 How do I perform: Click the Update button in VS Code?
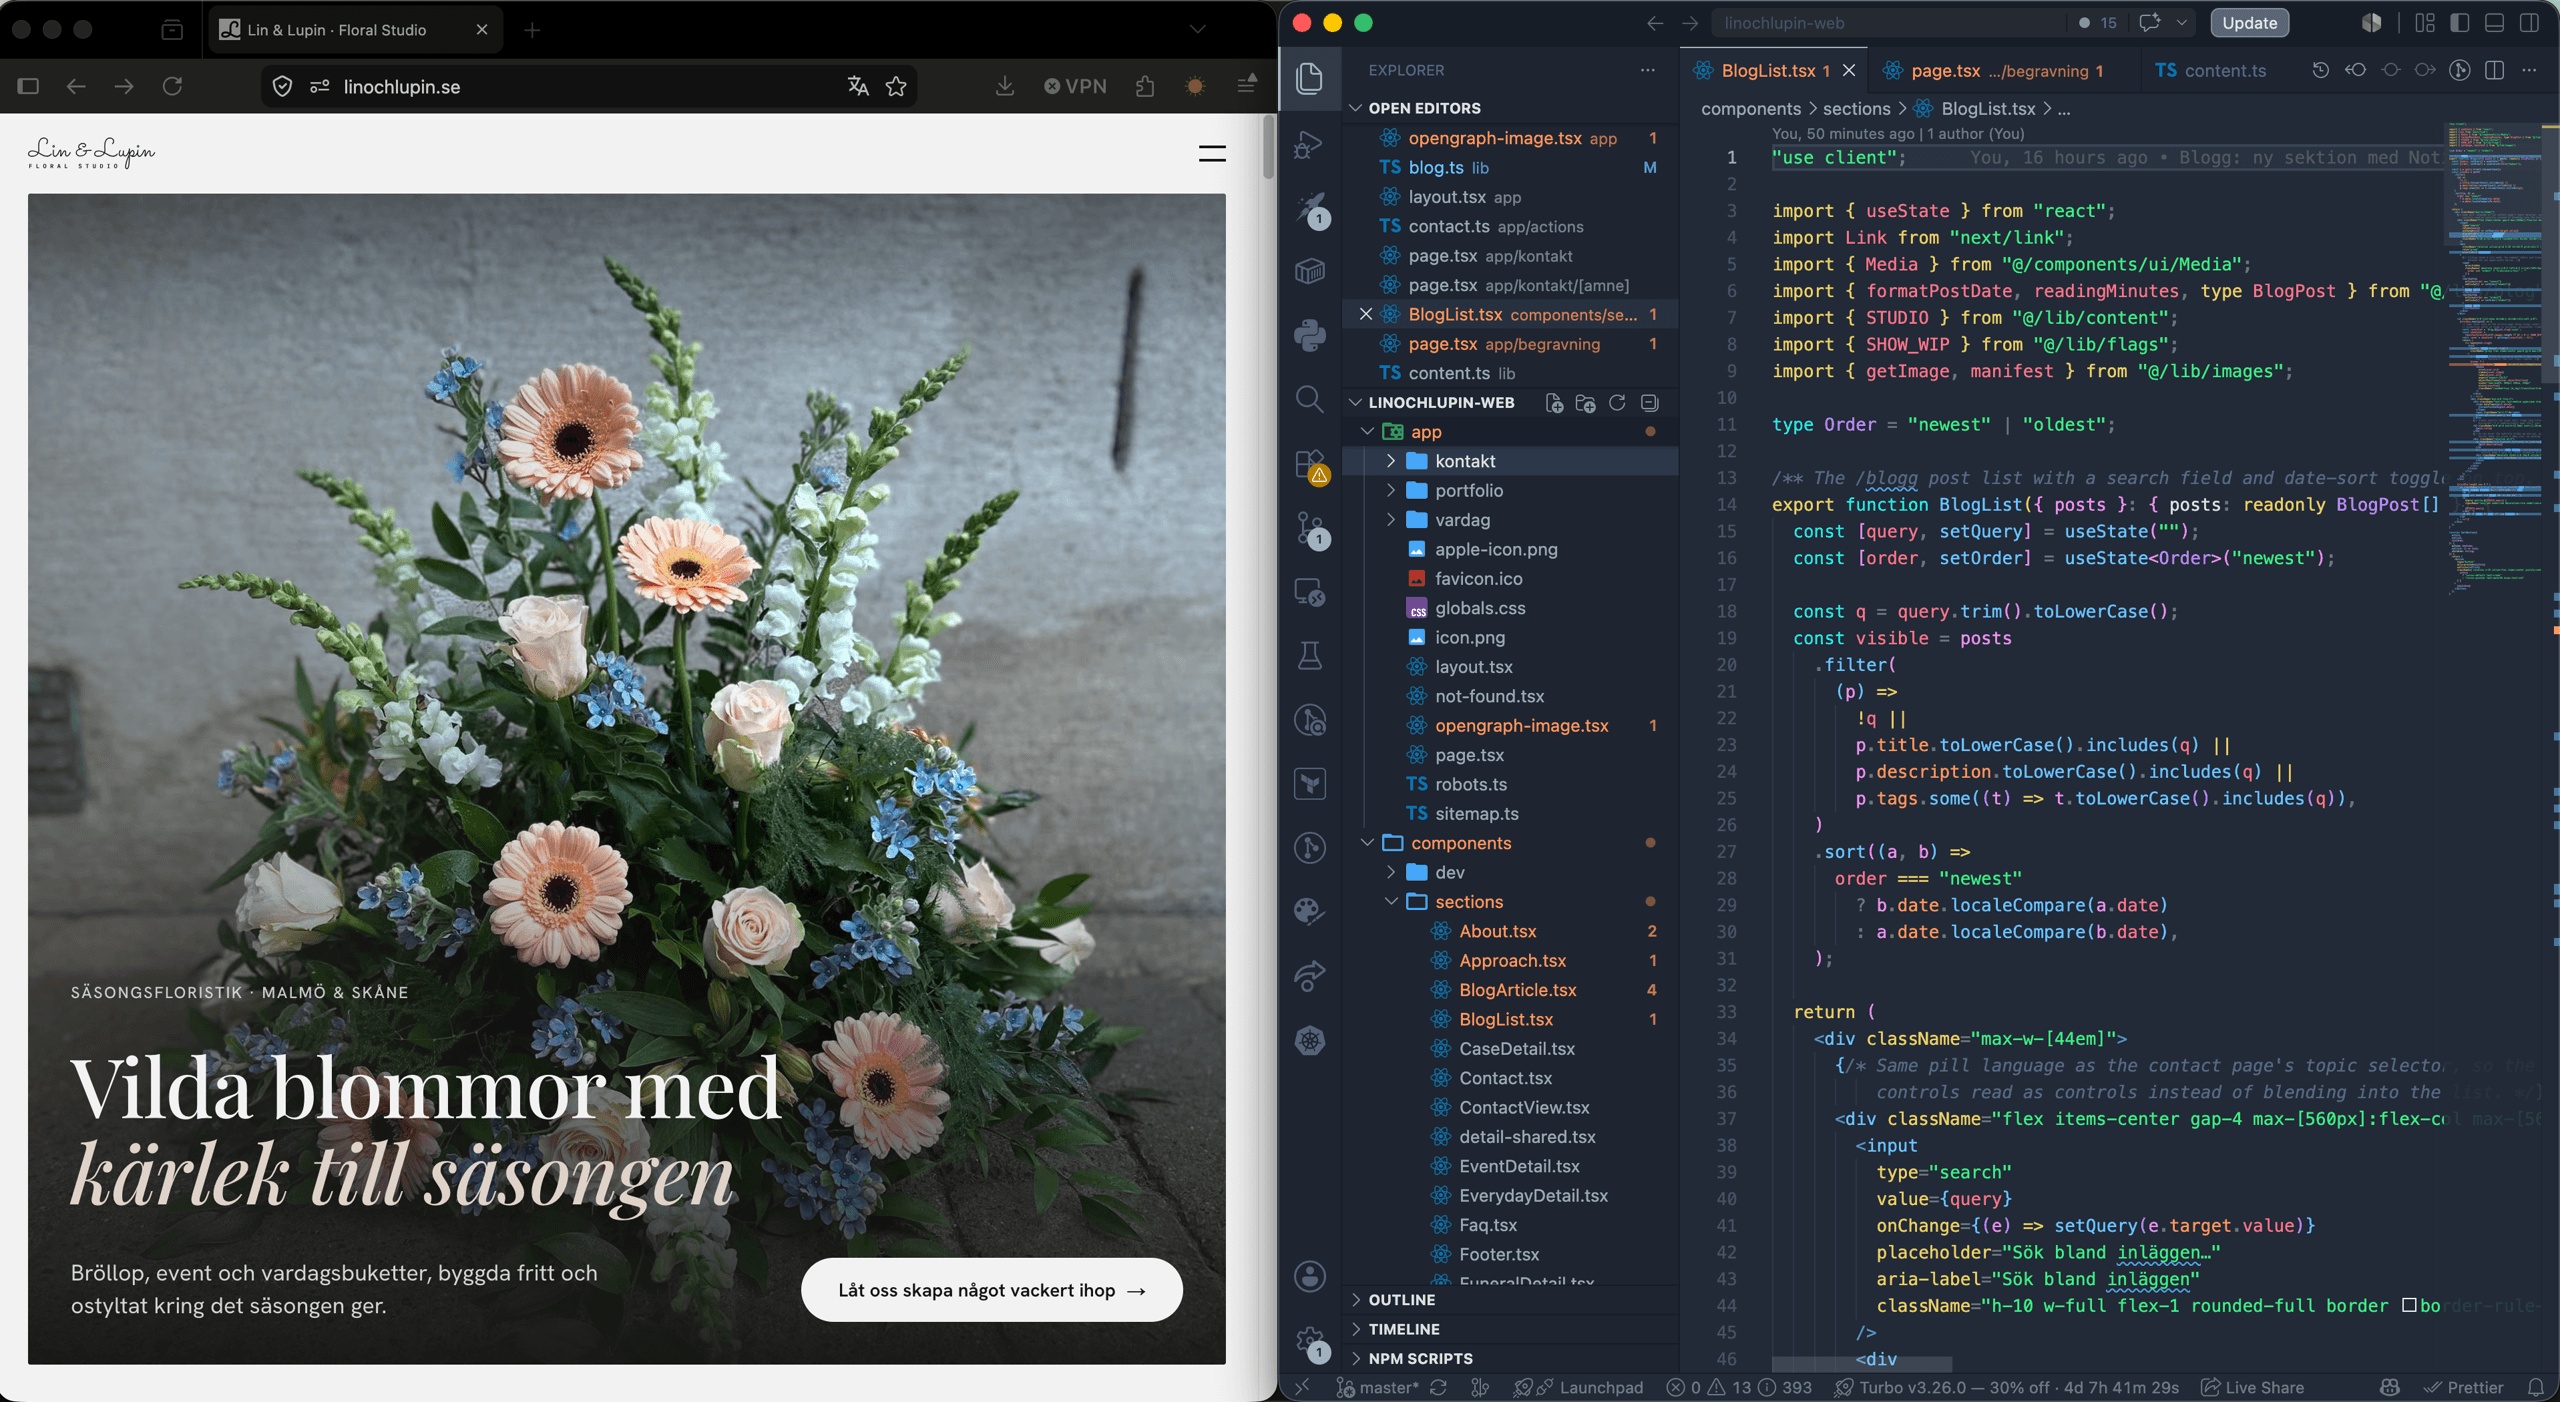tap(2249, 22)
